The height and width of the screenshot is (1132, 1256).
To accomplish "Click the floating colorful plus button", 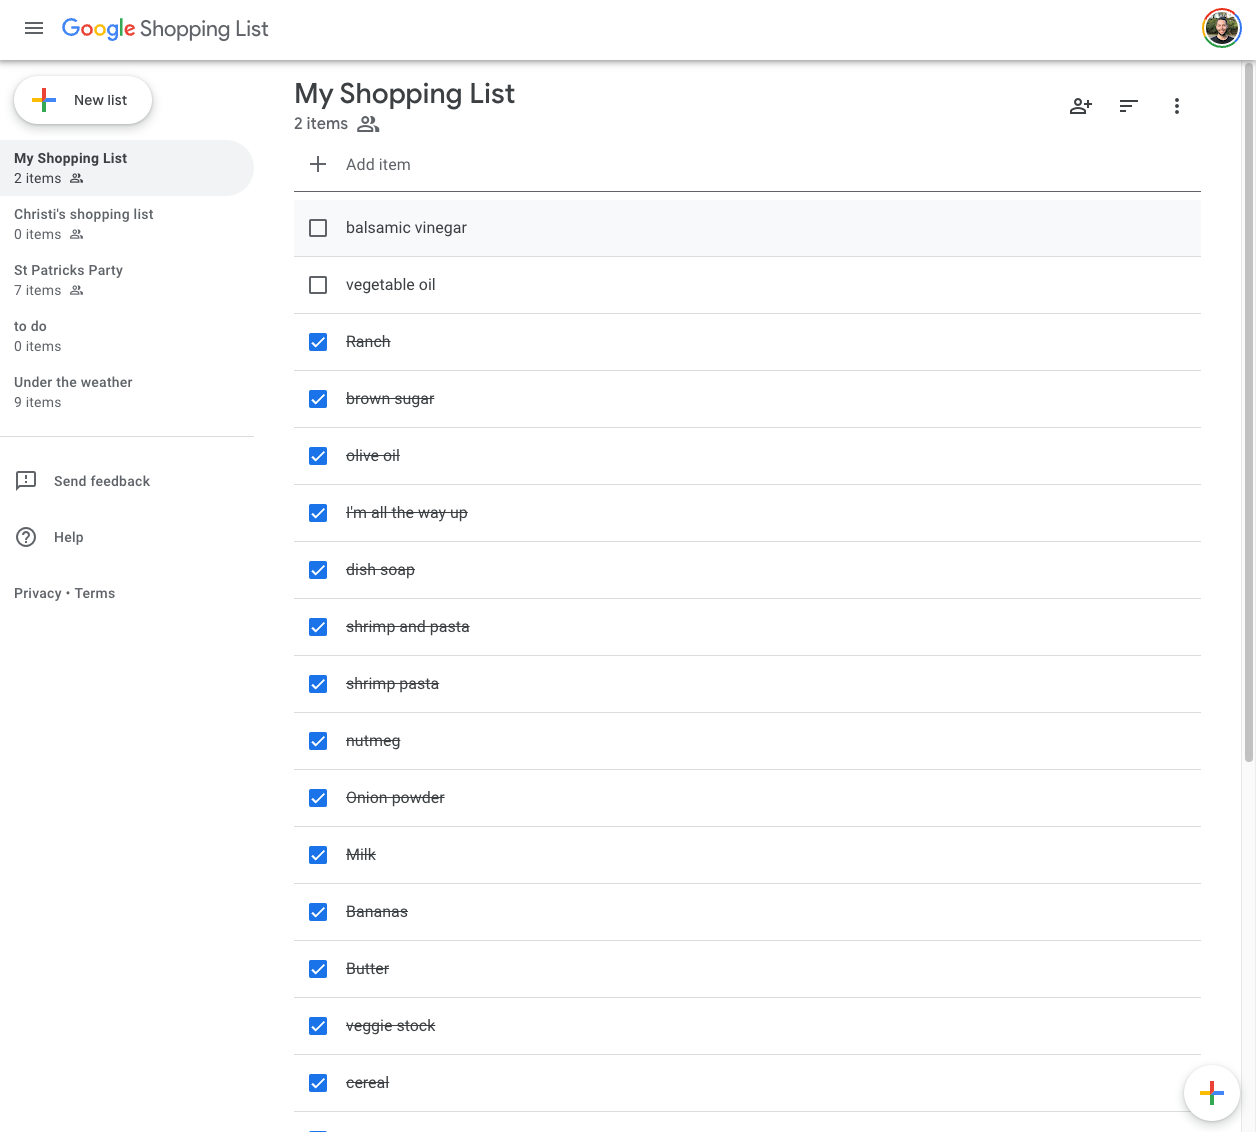I will tap(1211, 1093).
